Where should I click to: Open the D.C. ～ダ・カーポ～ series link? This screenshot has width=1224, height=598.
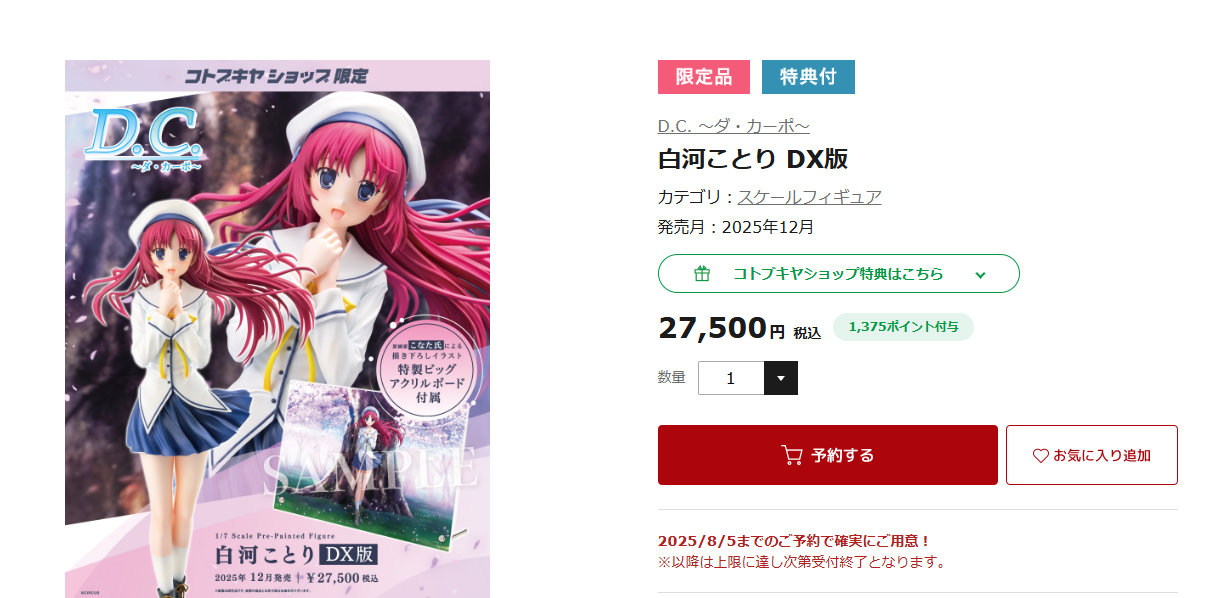733,126
